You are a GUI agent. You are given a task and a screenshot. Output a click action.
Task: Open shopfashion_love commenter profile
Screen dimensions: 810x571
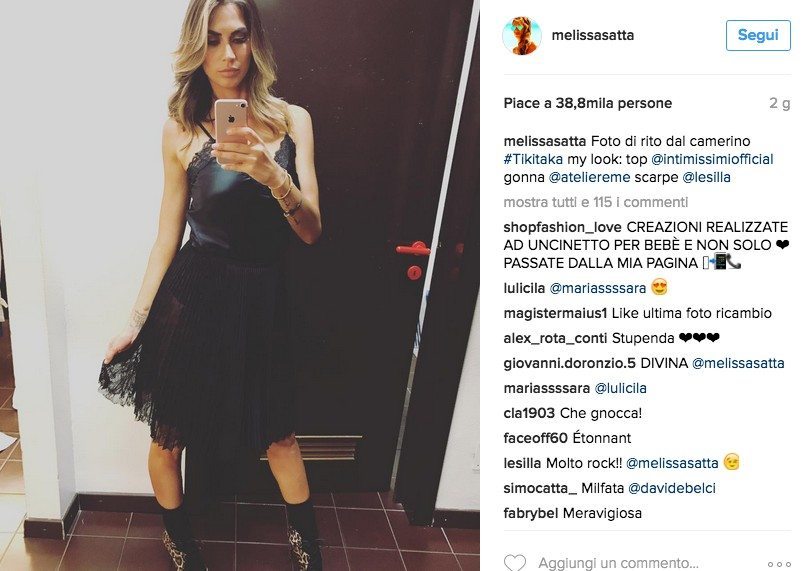point(563,227)
